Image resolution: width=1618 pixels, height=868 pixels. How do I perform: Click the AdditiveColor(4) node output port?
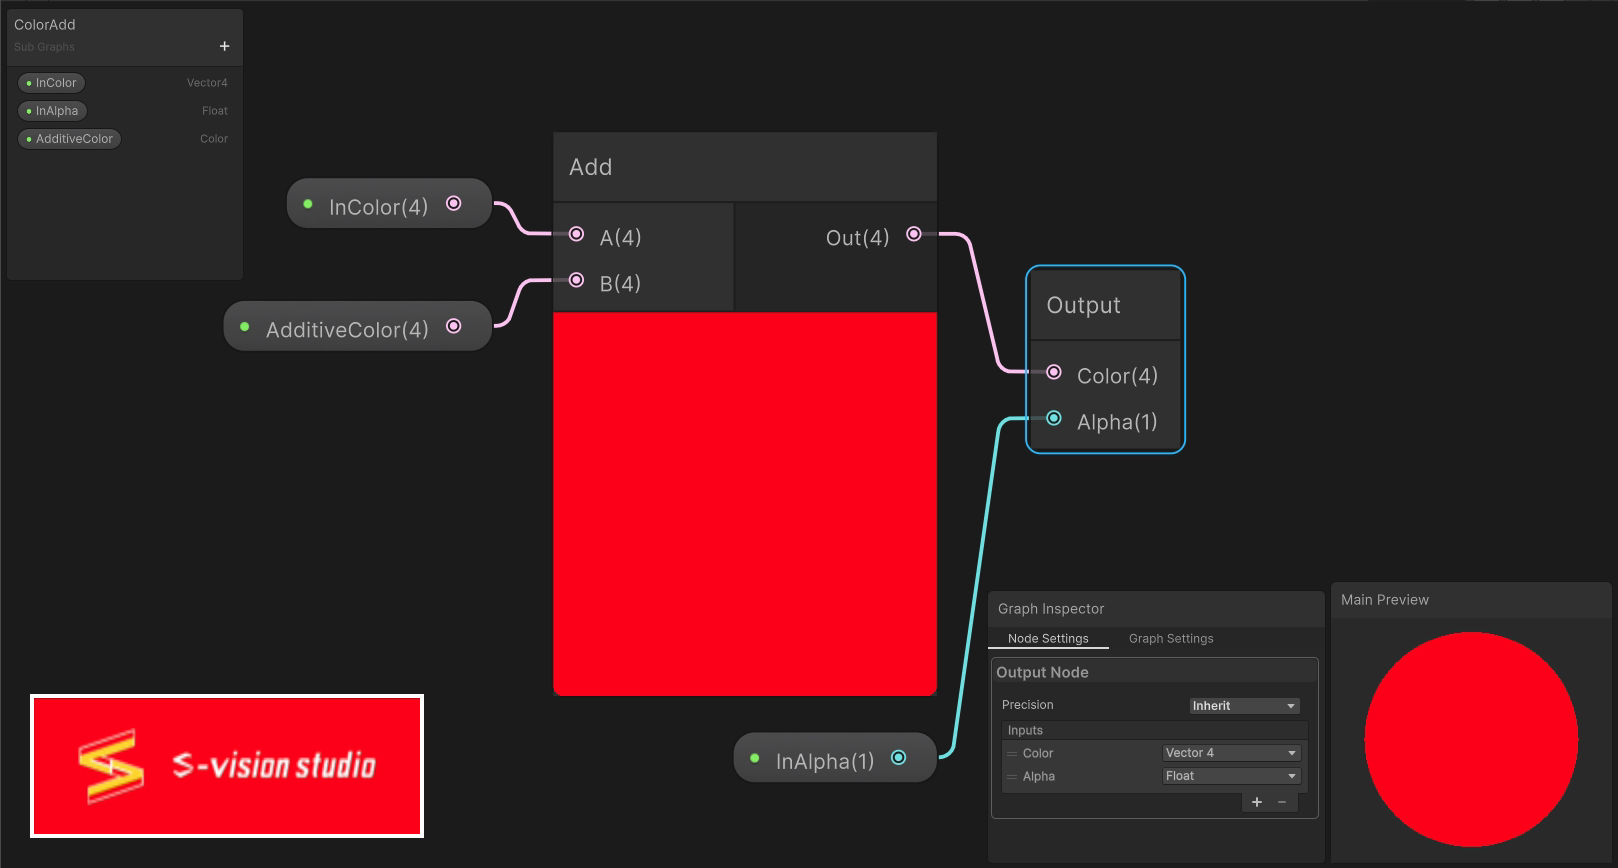[454, 326]
